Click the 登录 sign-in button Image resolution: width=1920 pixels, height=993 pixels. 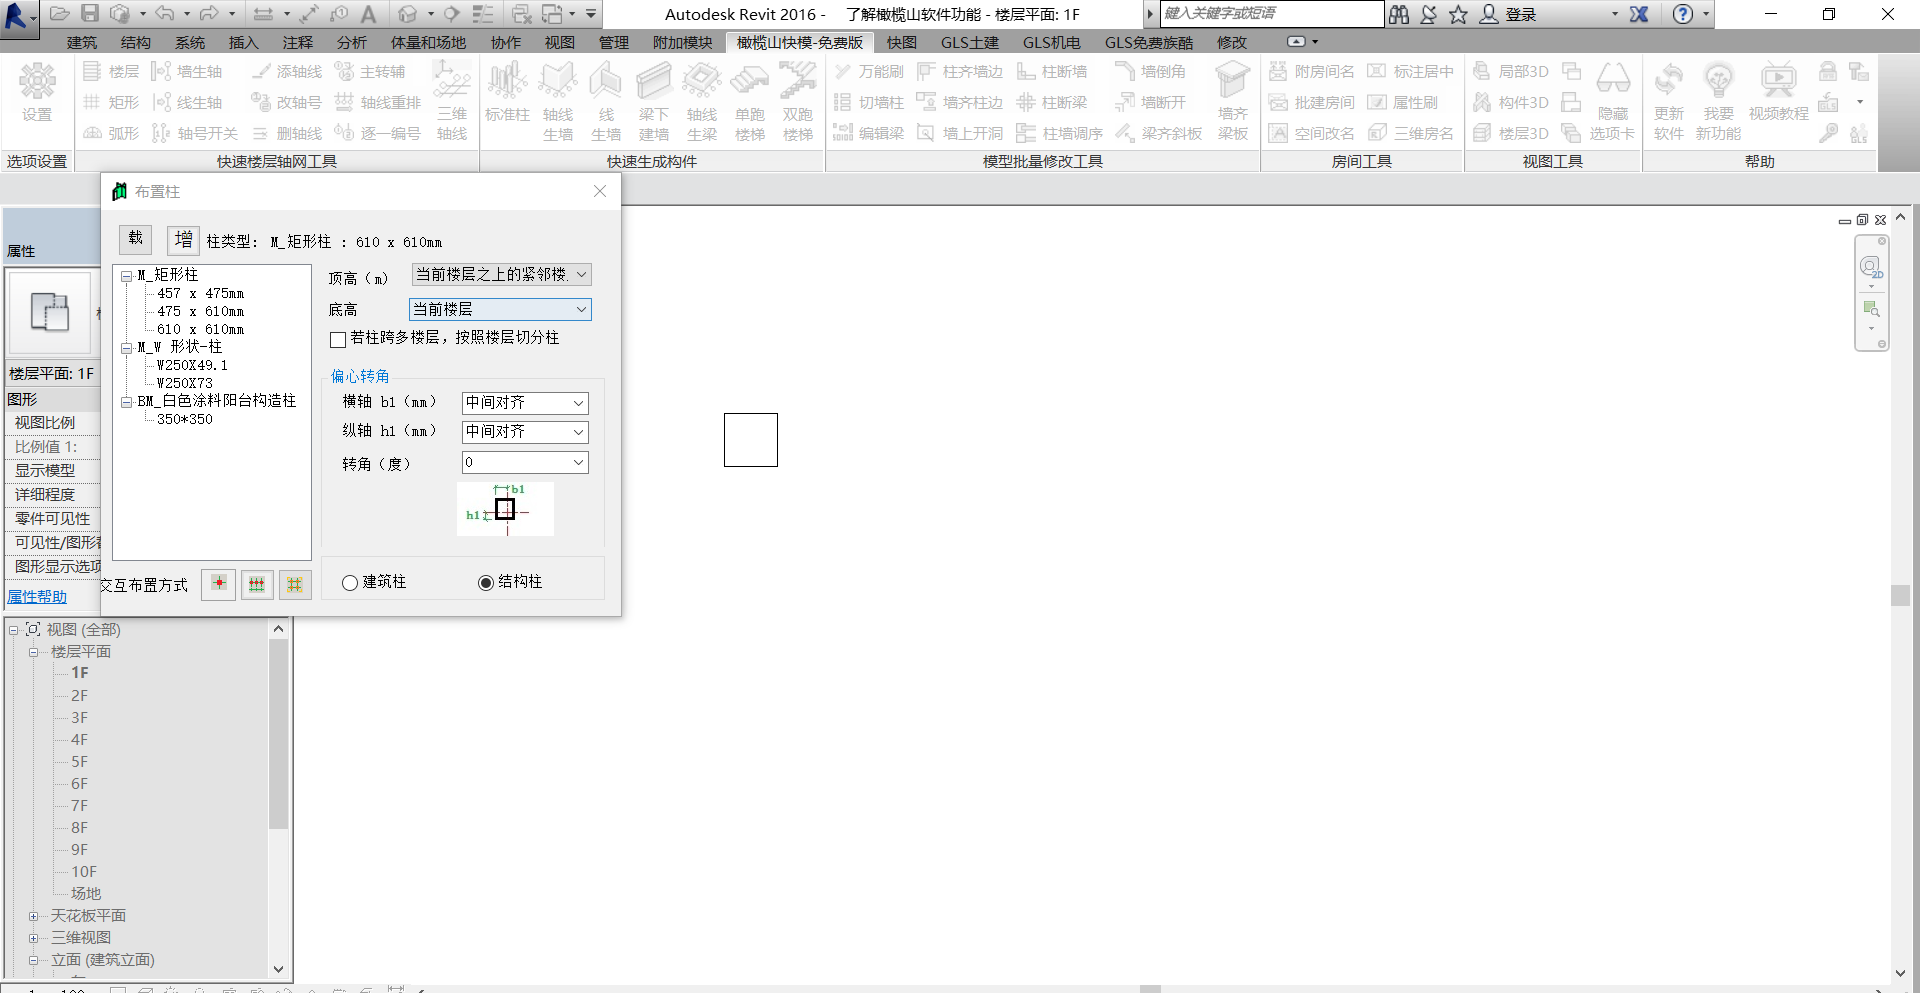[1508, 14]
